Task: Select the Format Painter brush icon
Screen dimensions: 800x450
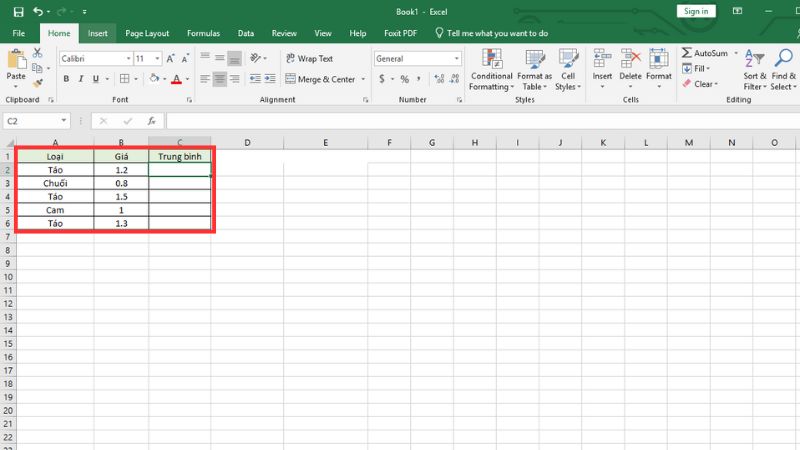Action: (38, 84)
